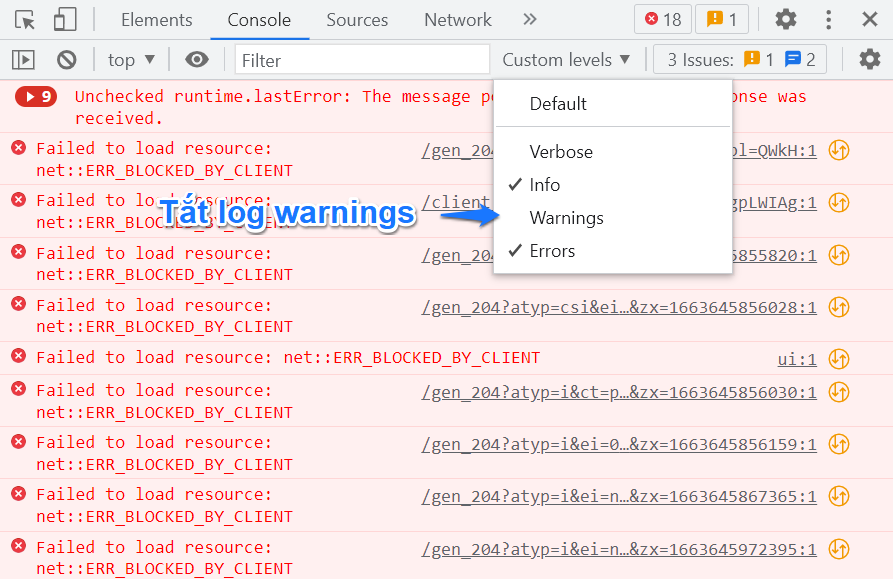Screen dimensions: 893x579
Task: Click the 3 Issues button
Action: tap(738, 60)
